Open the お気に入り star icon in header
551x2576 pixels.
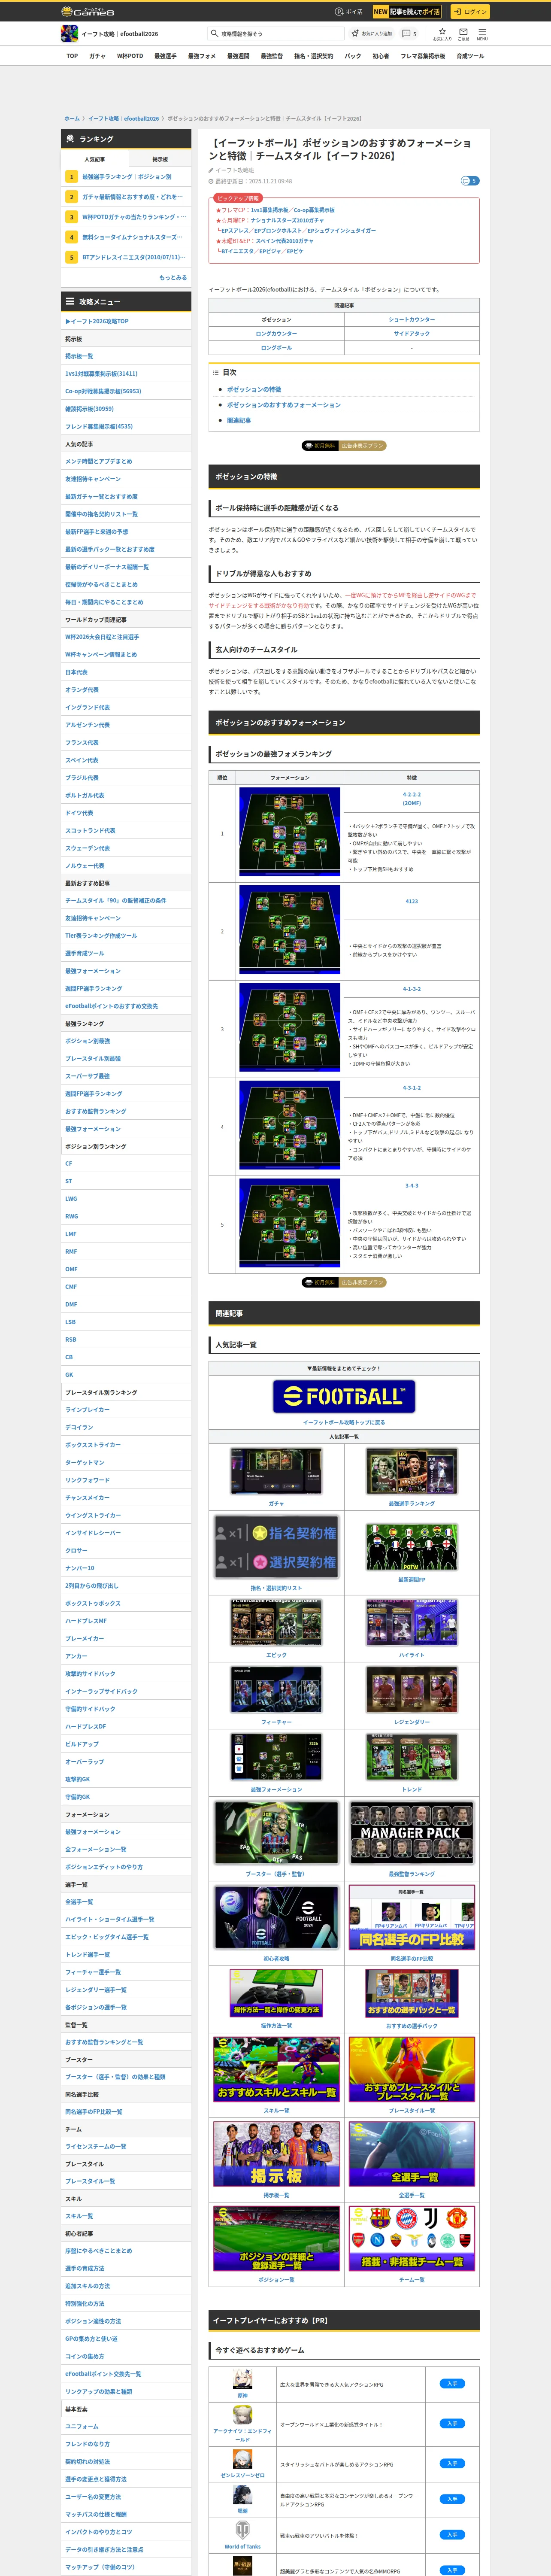point(442,34)
